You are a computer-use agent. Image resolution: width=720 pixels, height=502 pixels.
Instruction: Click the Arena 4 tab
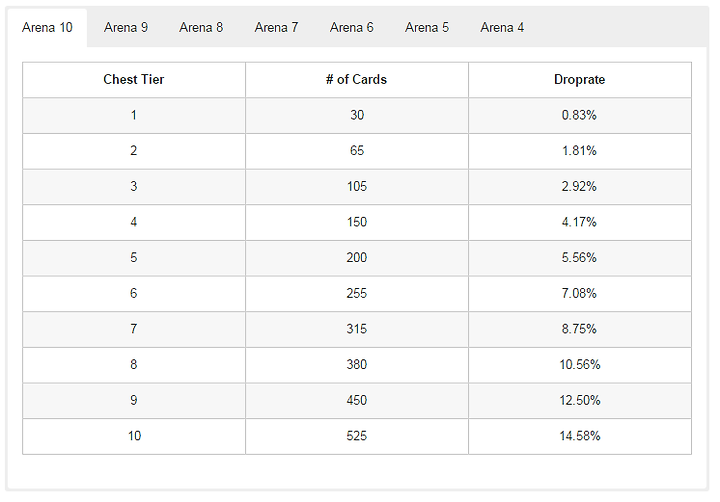tap(502, 27)
